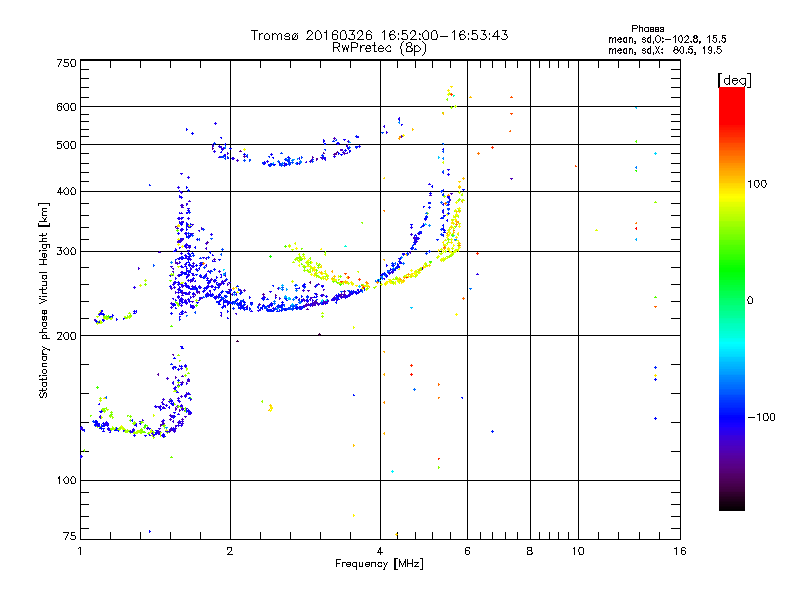Click the frequency axis label "6"
This screenshot has height=600, width=800.
click(467, 551)
